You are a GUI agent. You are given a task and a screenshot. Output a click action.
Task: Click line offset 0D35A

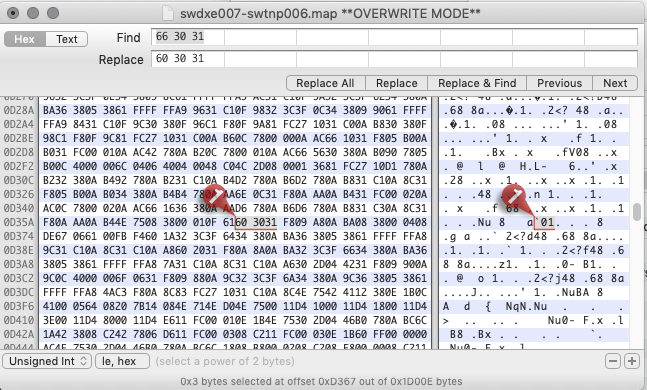tap(19, 222)
